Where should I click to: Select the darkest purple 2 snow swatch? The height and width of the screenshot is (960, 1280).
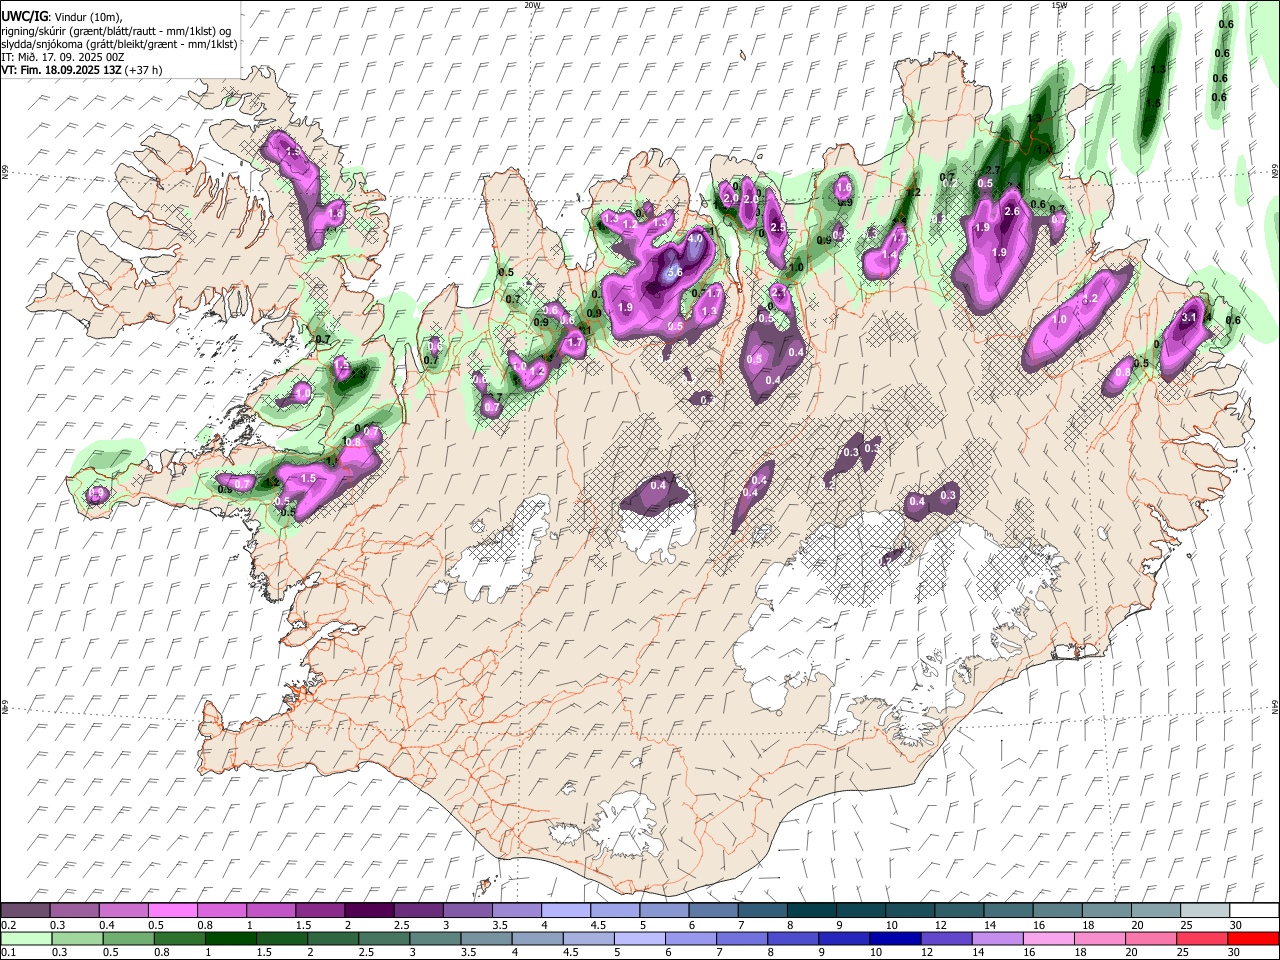click(368, 911)
